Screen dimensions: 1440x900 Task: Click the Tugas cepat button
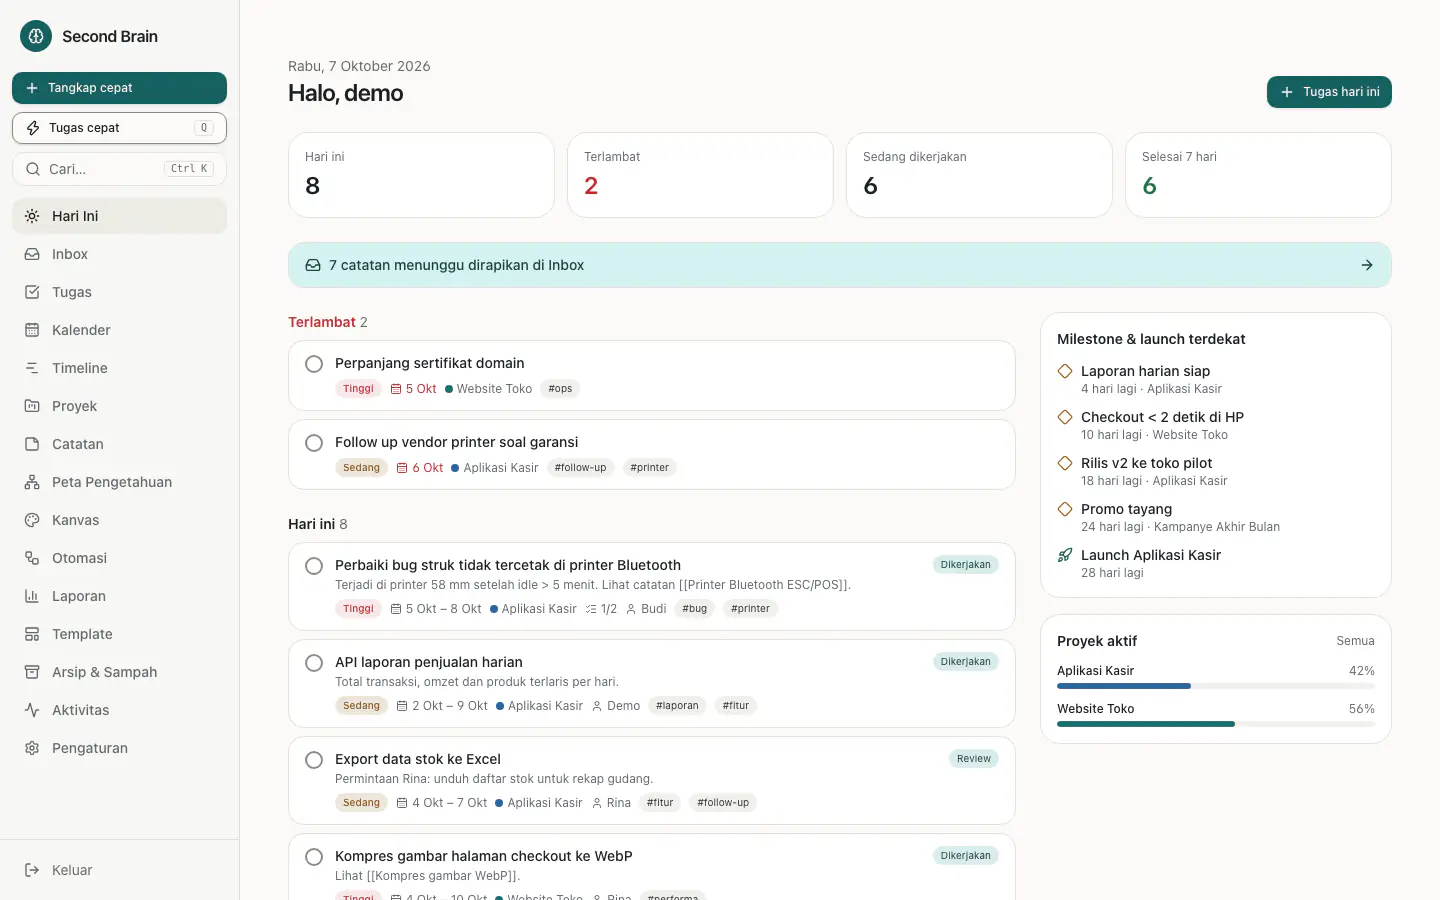pos(120,128)
